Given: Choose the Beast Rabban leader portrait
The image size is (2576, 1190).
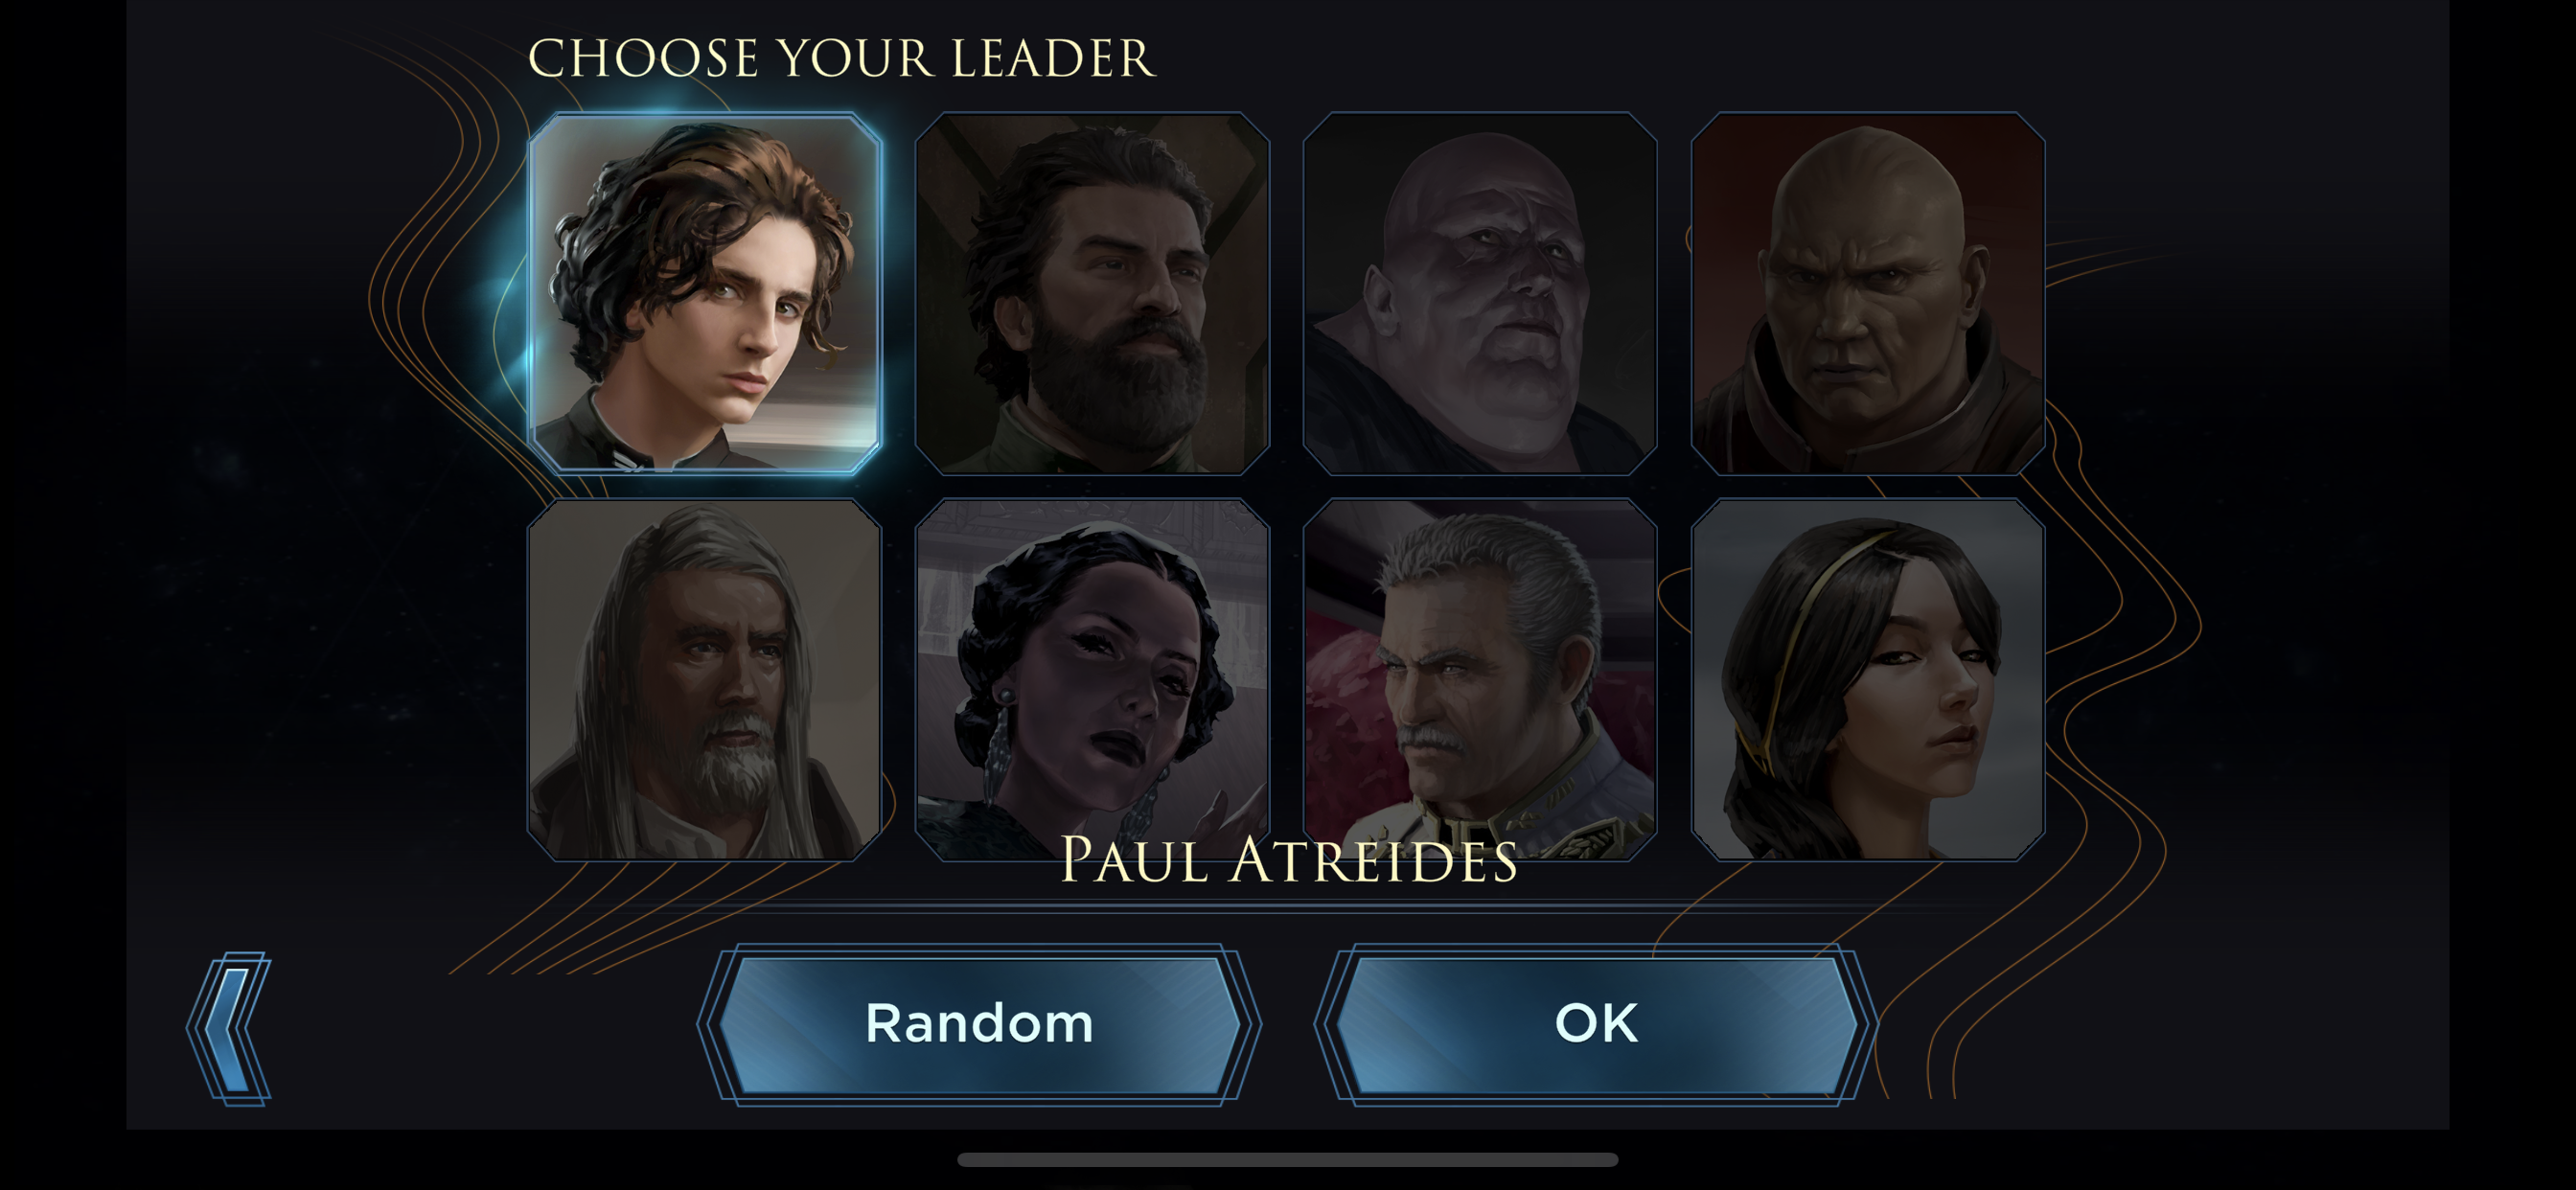Looking at the screenshot, I should tap(1868, 293).
